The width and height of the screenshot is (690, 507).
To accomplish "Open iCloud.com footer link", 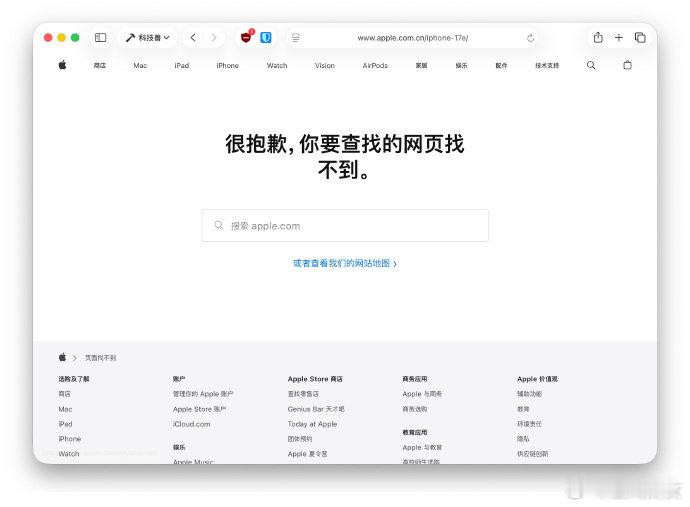I will 191,424.
